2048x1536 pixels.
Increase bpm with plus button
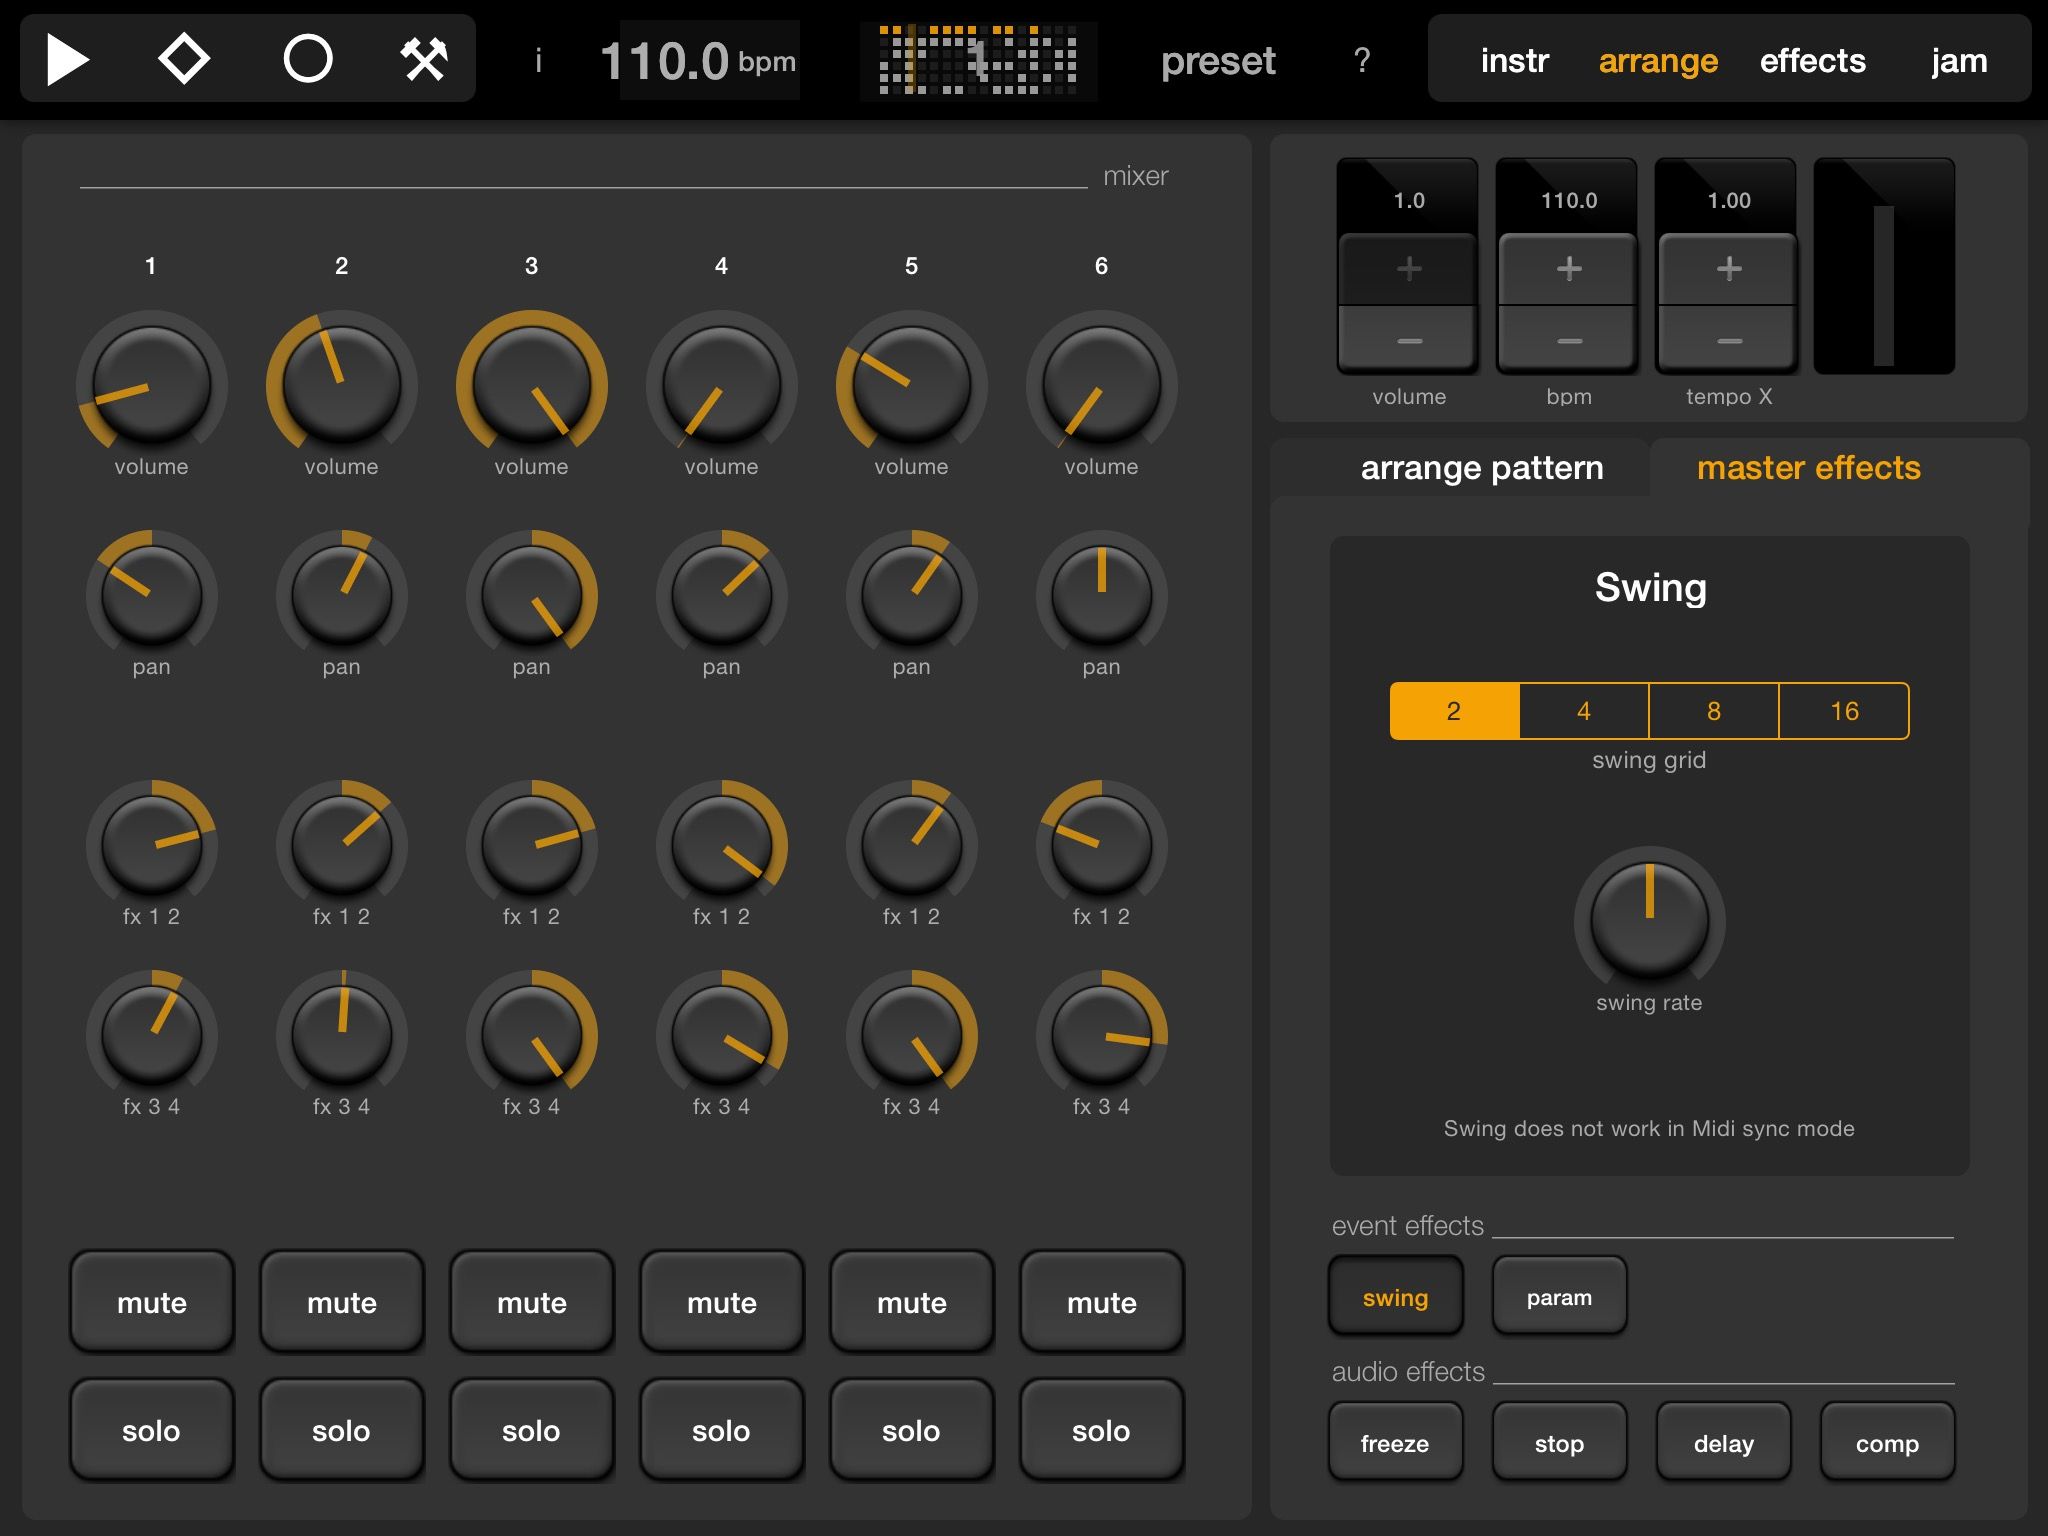pos(1568,269)
